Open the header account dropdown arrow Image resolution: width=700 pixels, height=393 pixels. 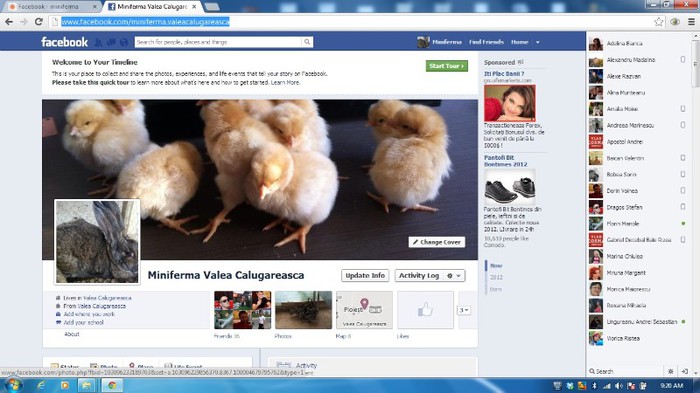click(x=538, y=42)
